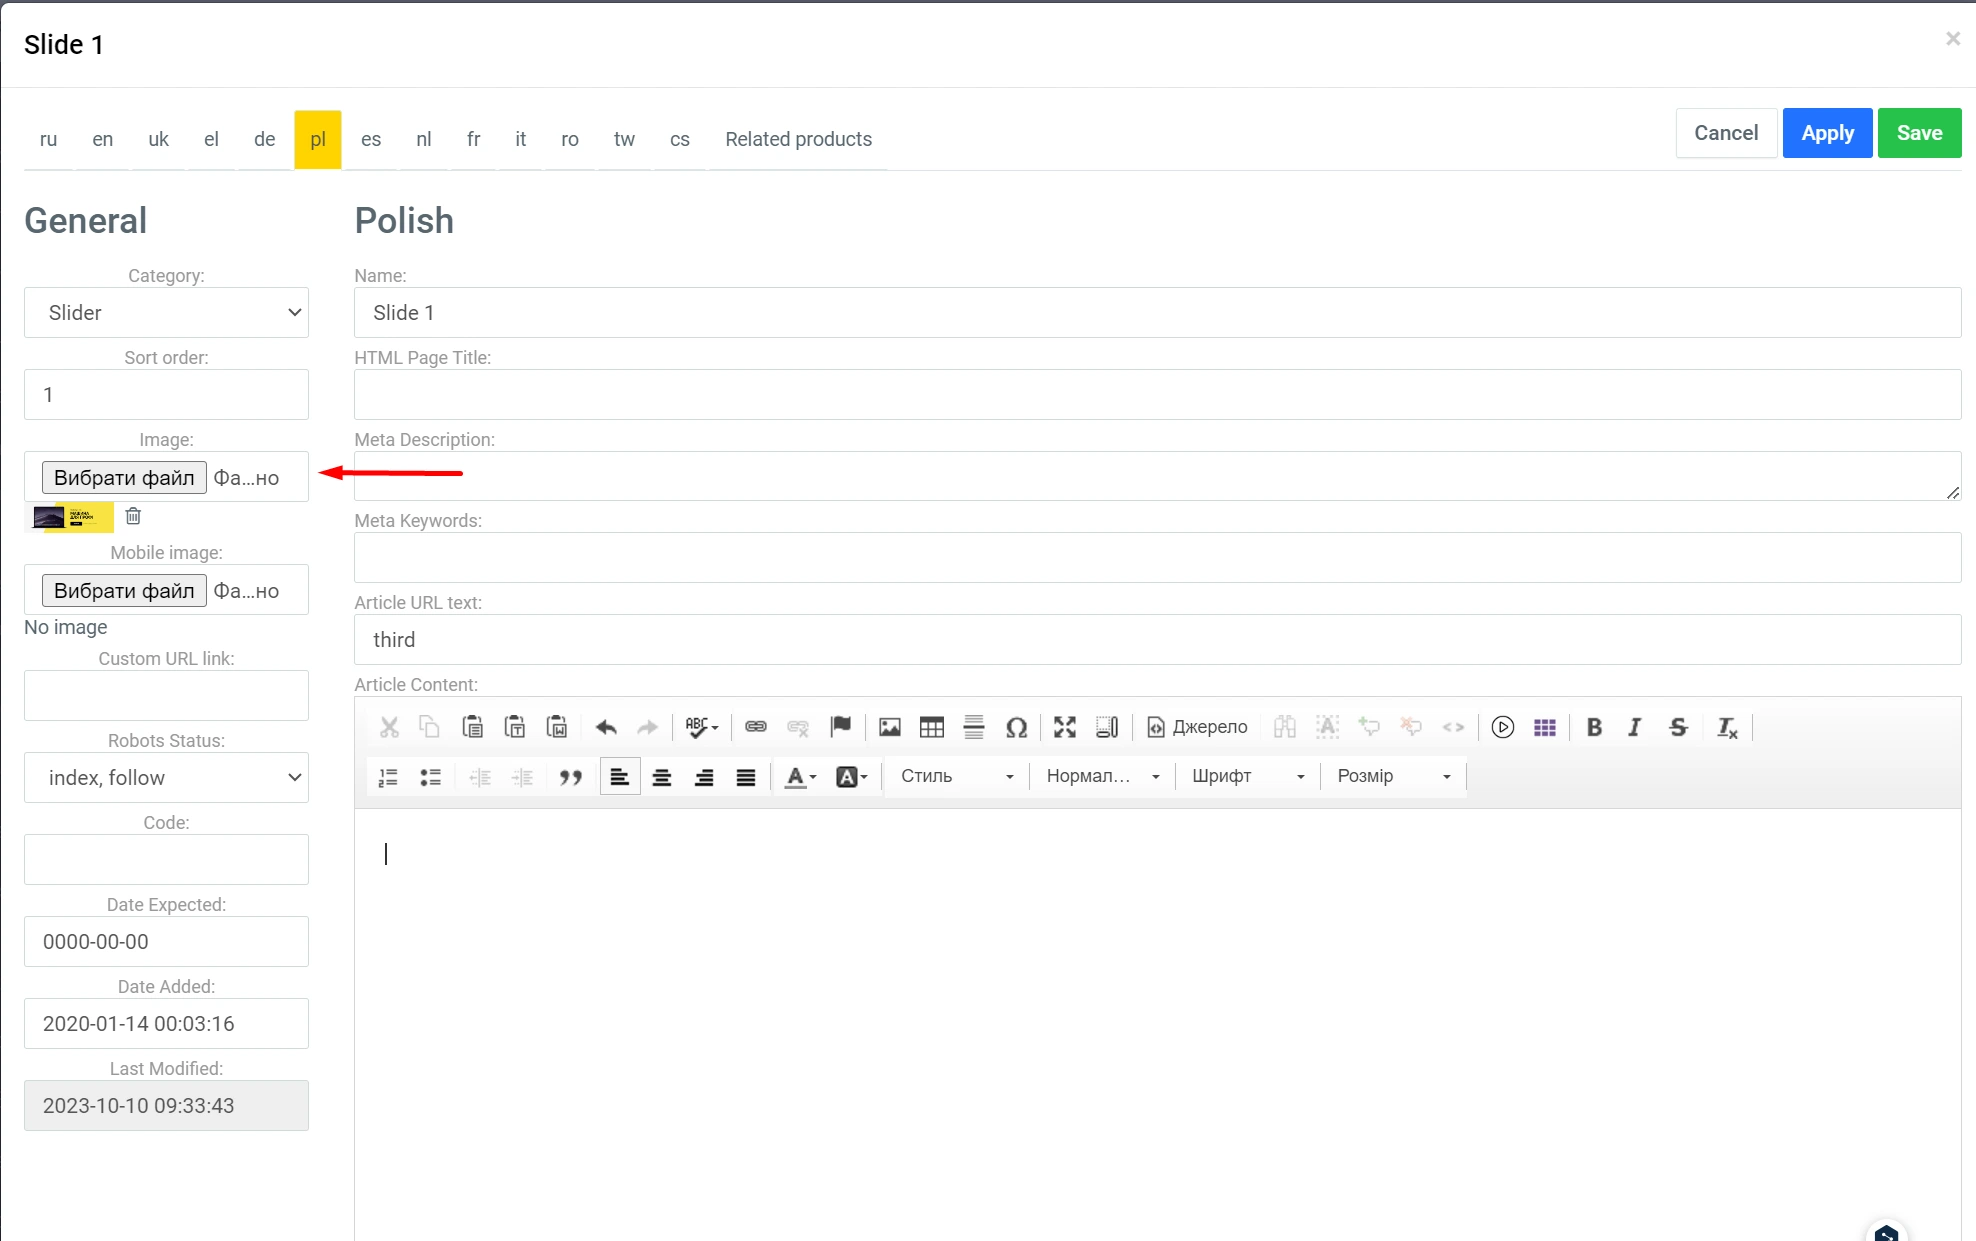Viewport: 1976px width, 1241px height.
Task: Delete slide image with trash icon
Action: [133, 516]
